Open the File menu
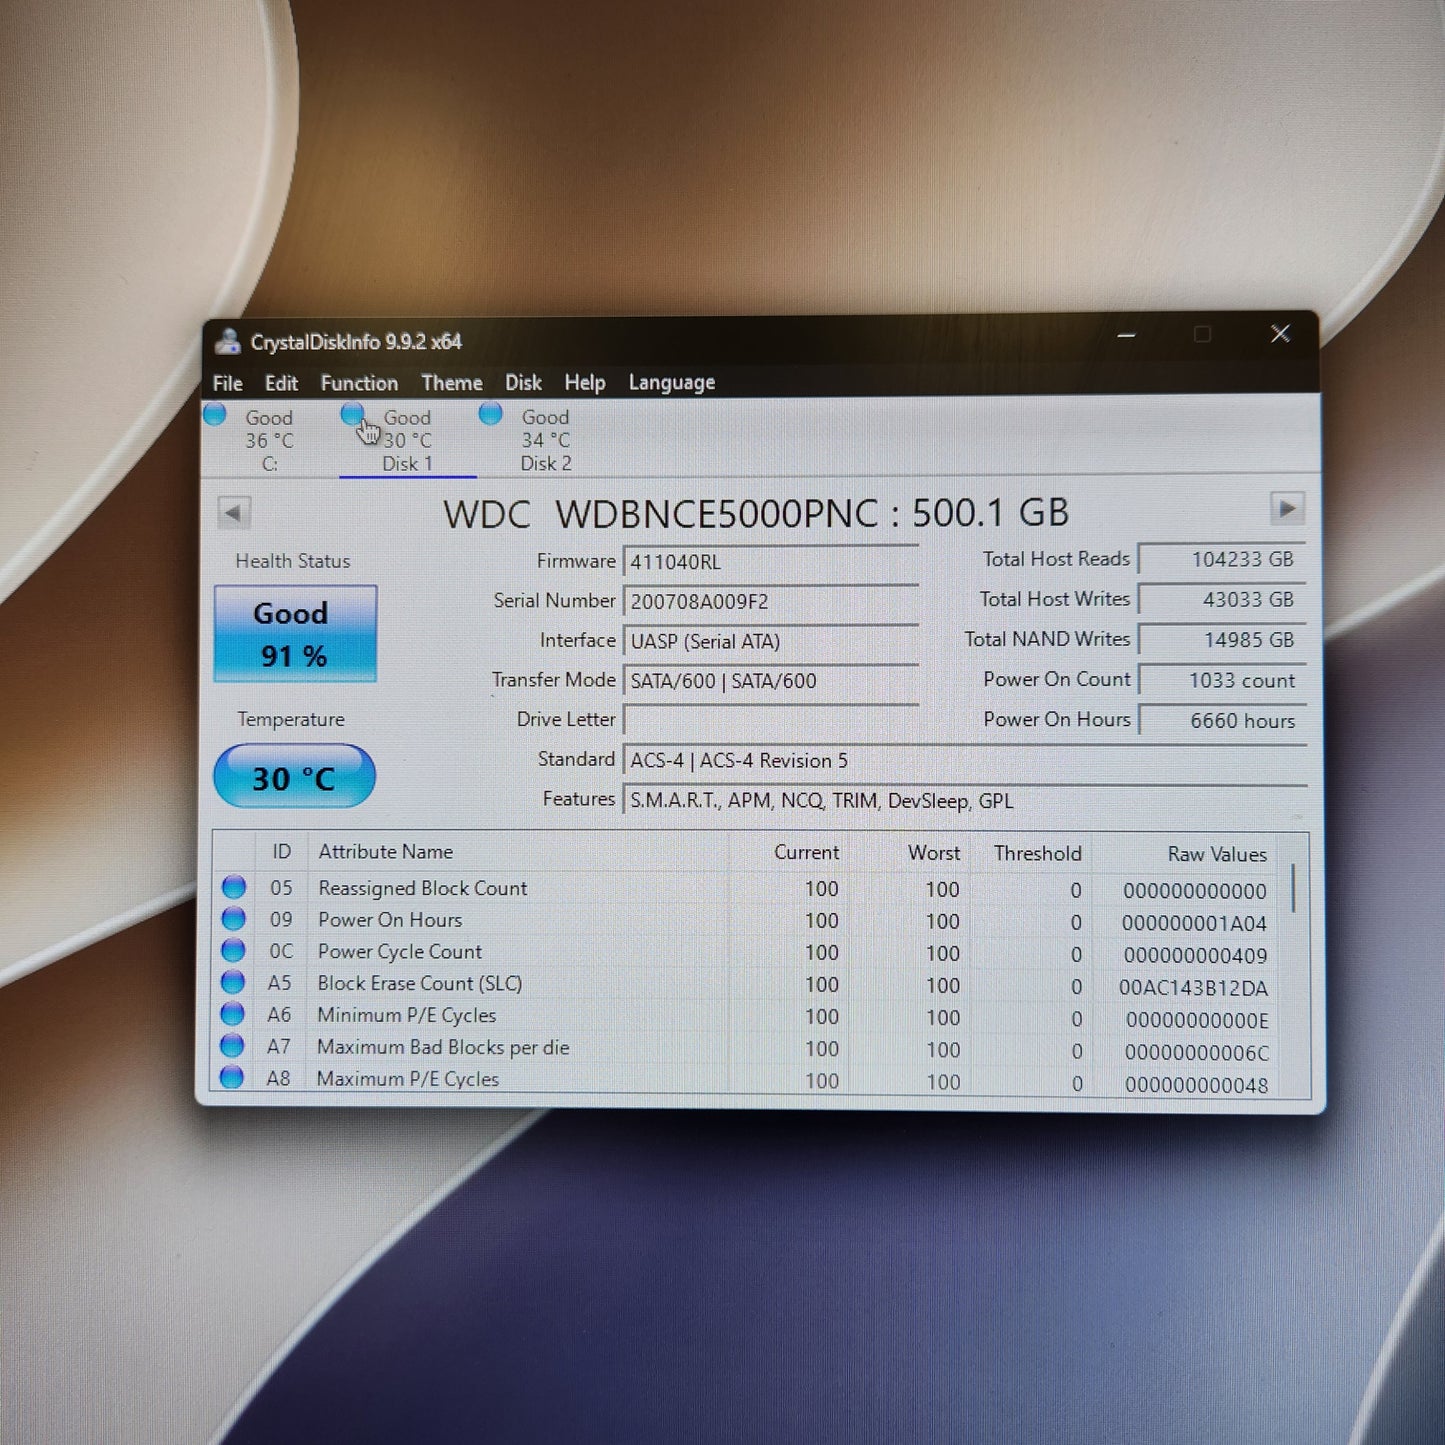The width and height of the screenshot is (1445, 1445). [x=227, y=383]
